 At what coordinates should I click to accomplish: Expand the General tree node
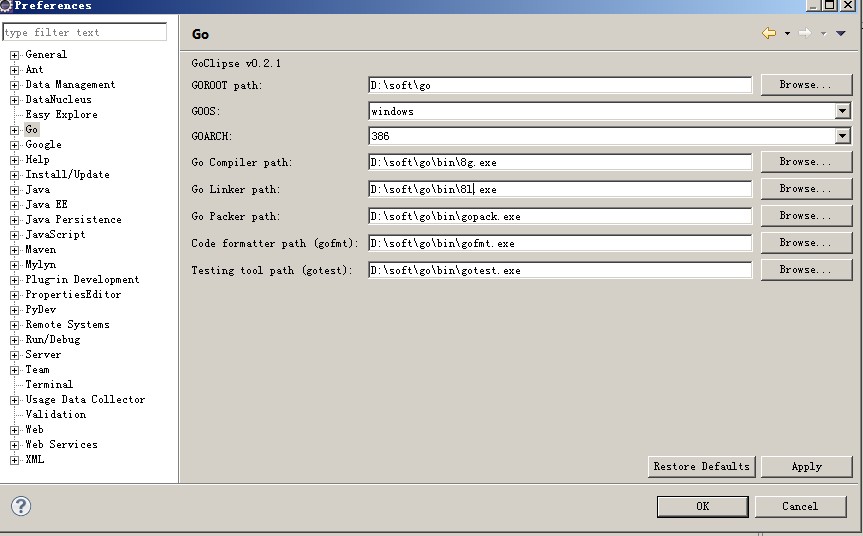pyautogui.click(x=14, y=55)
